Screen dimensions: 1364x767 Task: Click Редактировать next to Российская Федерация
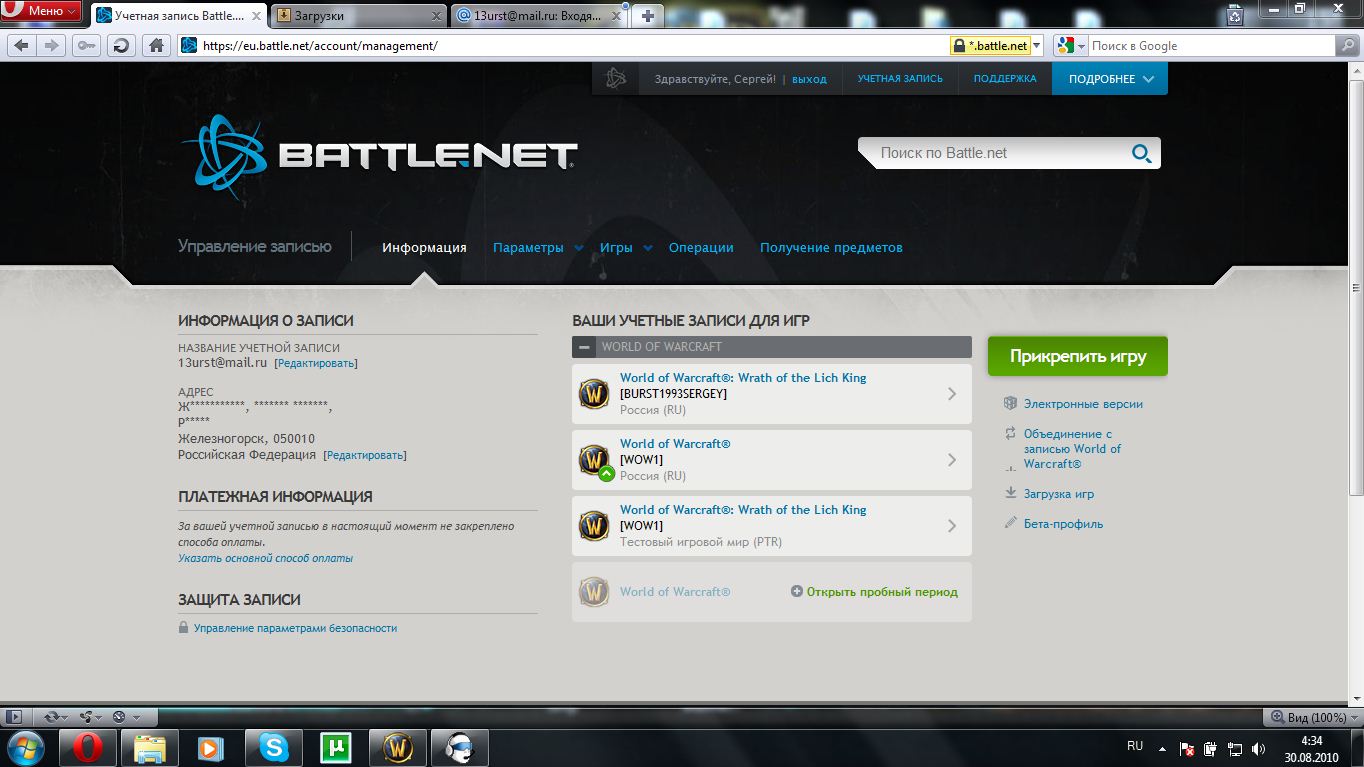click(365, 455)
